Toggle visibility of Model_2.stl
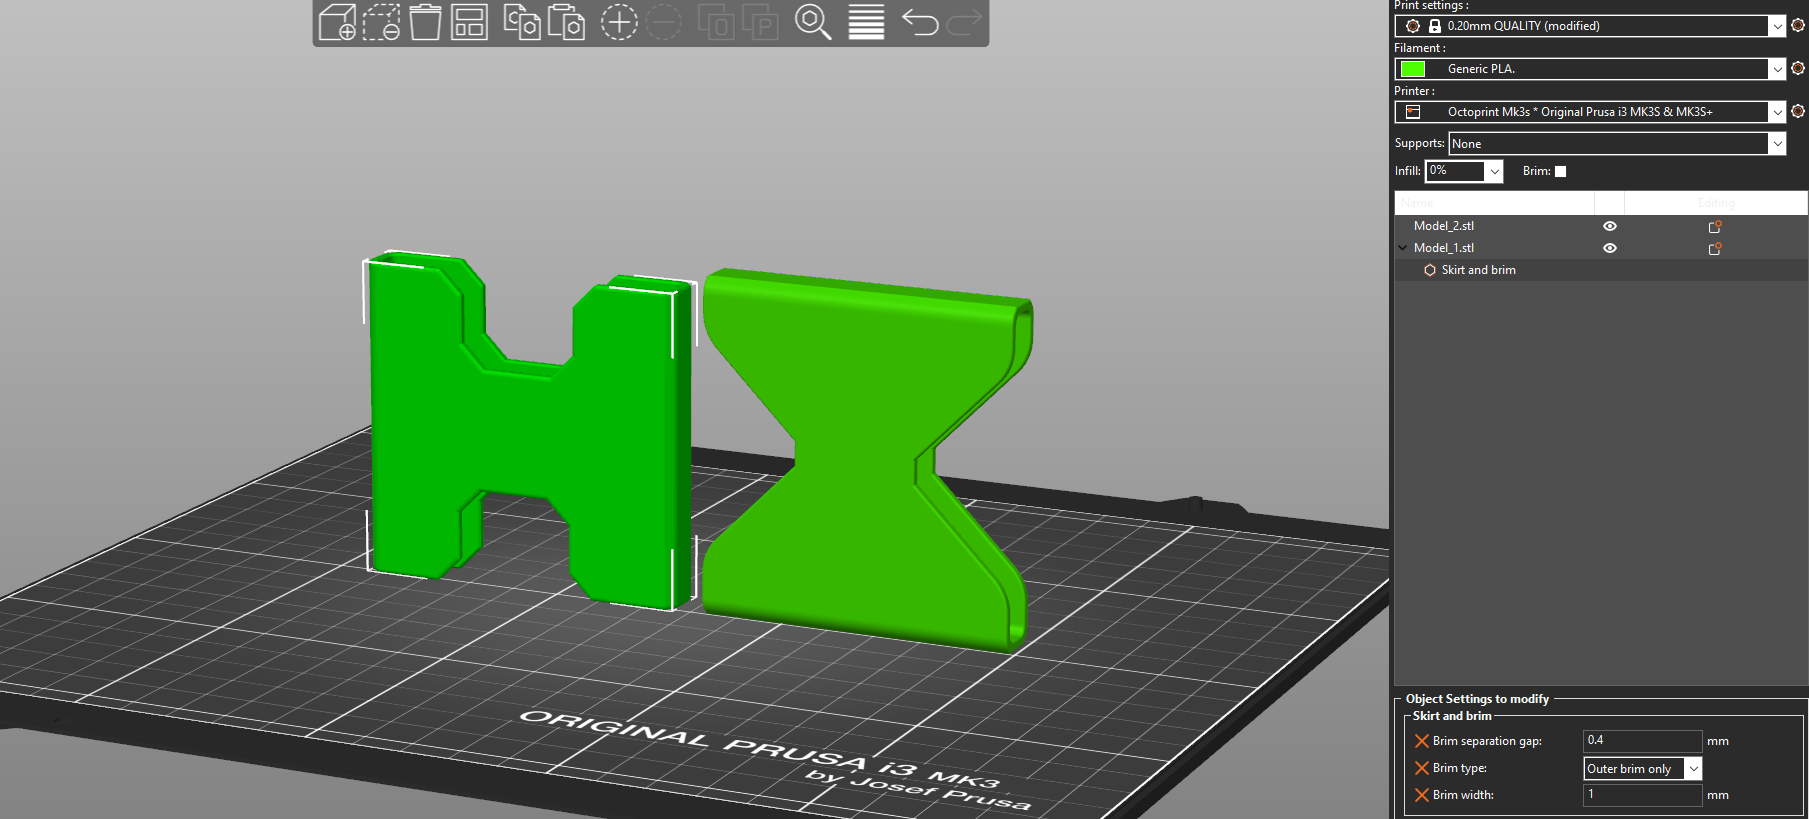 pos(1610,226)
